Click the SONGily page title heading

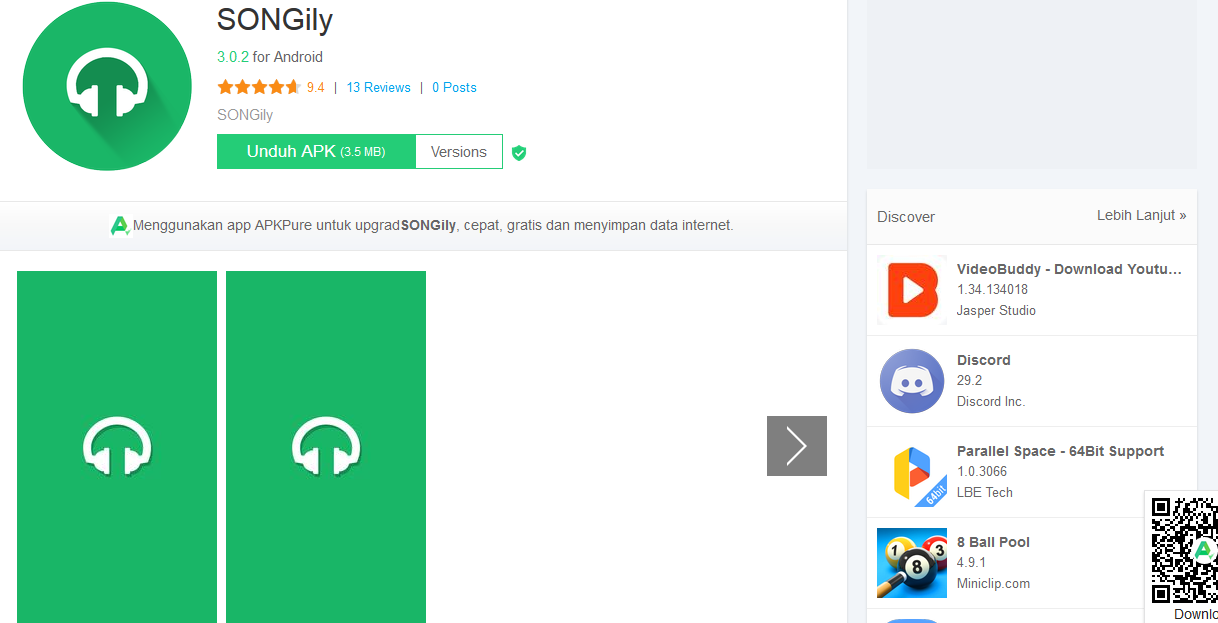(275, 21)
